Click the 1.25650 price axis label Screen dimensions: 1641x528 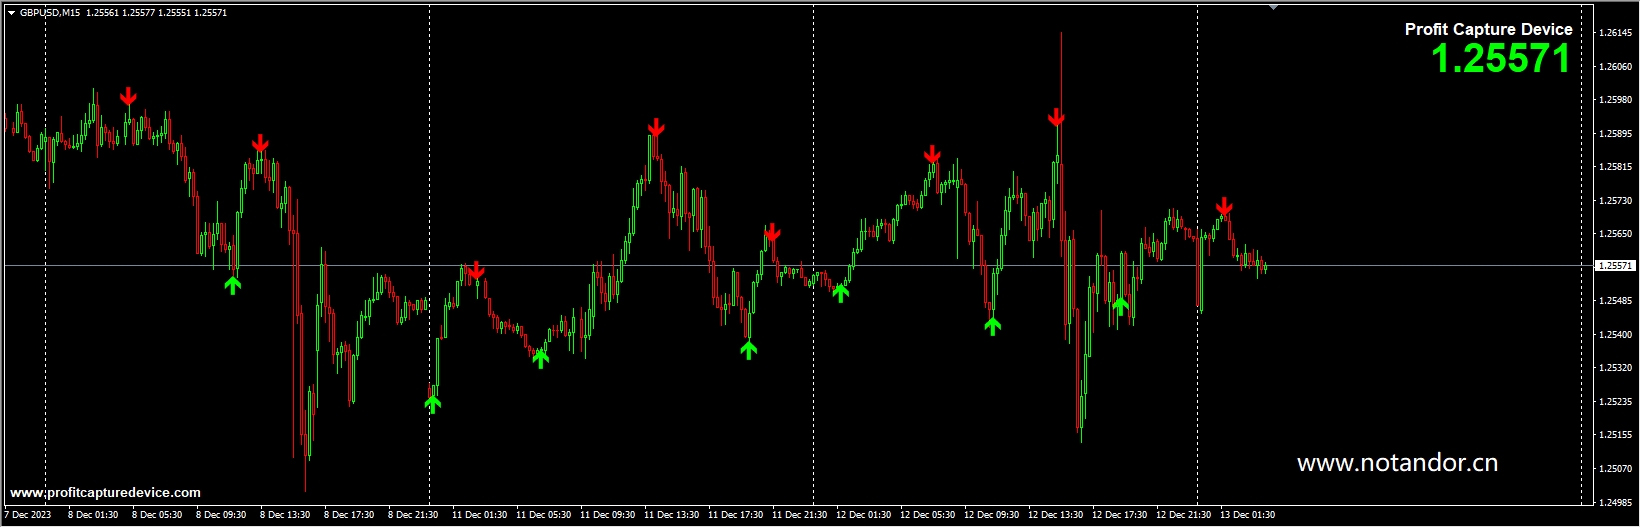(x=1616, y=234)
